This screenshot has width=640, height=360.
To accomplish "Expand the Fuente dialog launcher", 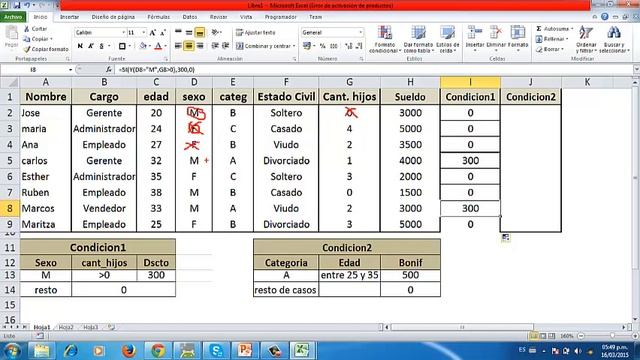I will click(166, 59).
